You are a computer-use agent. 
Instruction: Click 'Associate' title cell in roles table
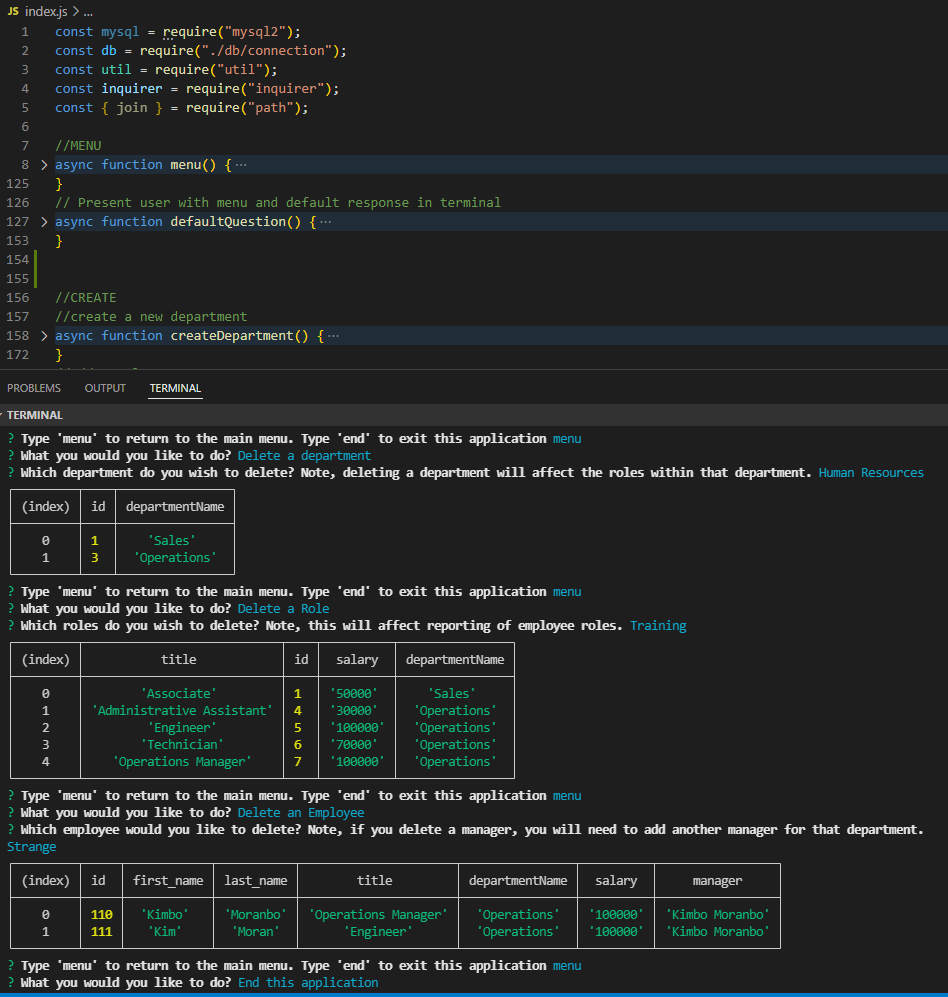coord(179,694)
